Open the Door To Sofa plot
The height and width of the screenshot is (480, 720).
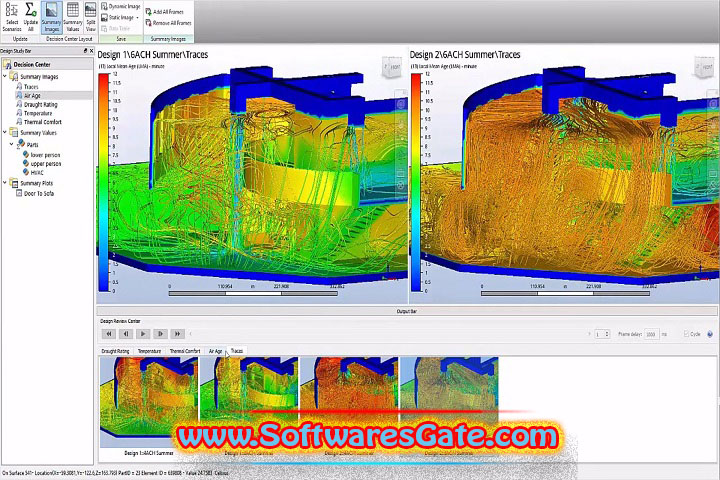click(35, 193)
